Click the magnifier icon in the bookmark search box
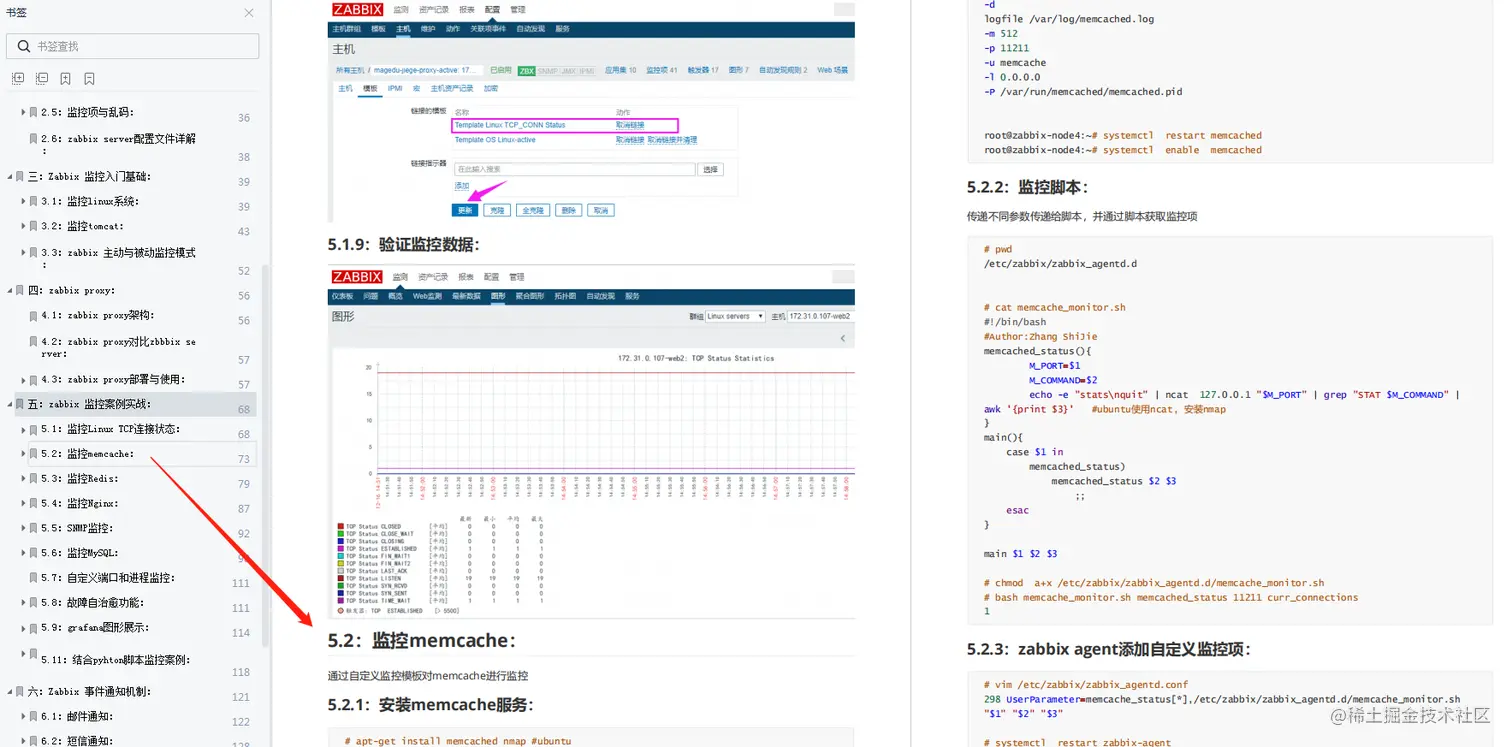Viewport: 1512px width, 747px height. point(22,46)
